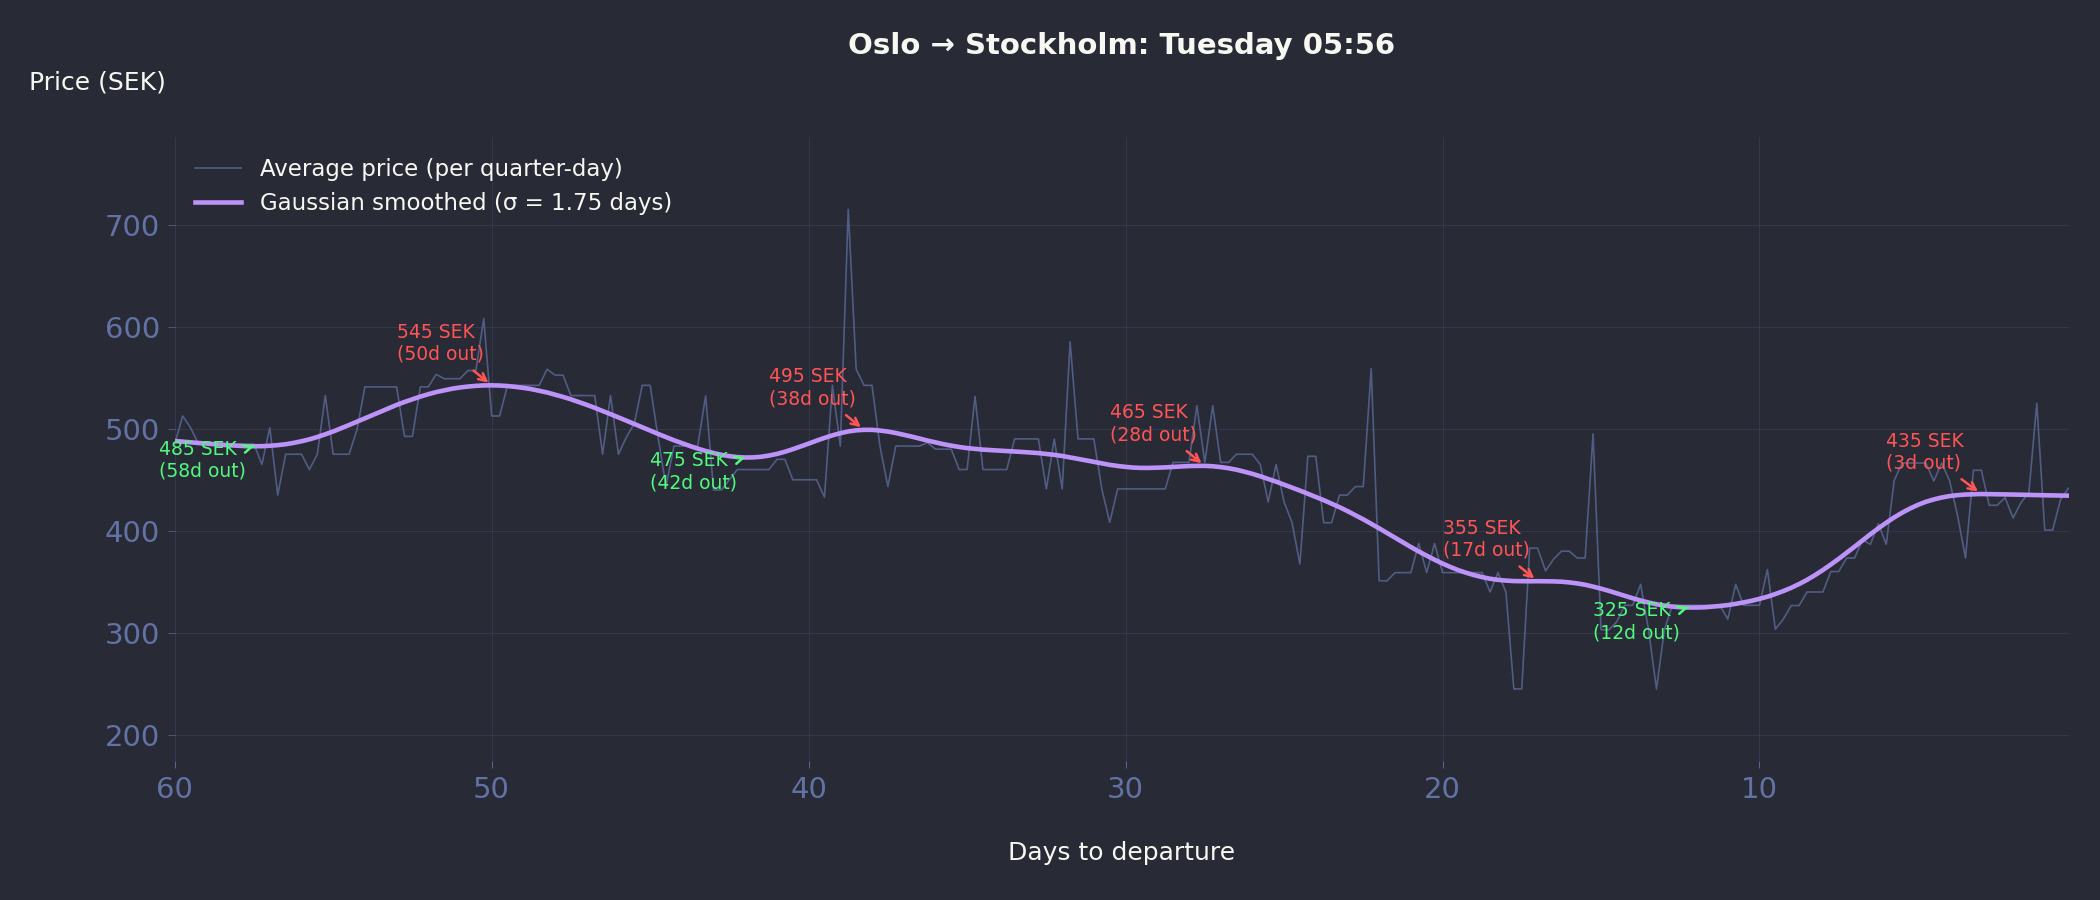Image resolution: width=2100 pixels, height=900 pixels.
Task: Click the Price (SEK) axis label
Action: coord(97,82)
